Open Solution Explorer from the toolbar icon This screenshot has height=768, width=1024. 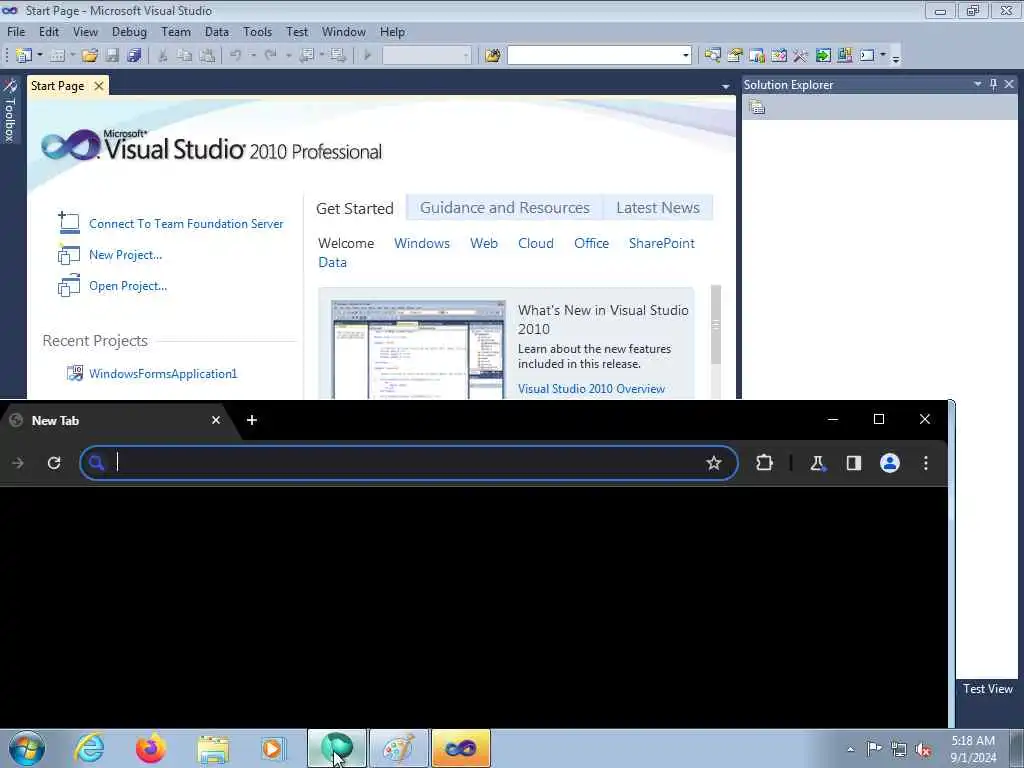point(712,56)
